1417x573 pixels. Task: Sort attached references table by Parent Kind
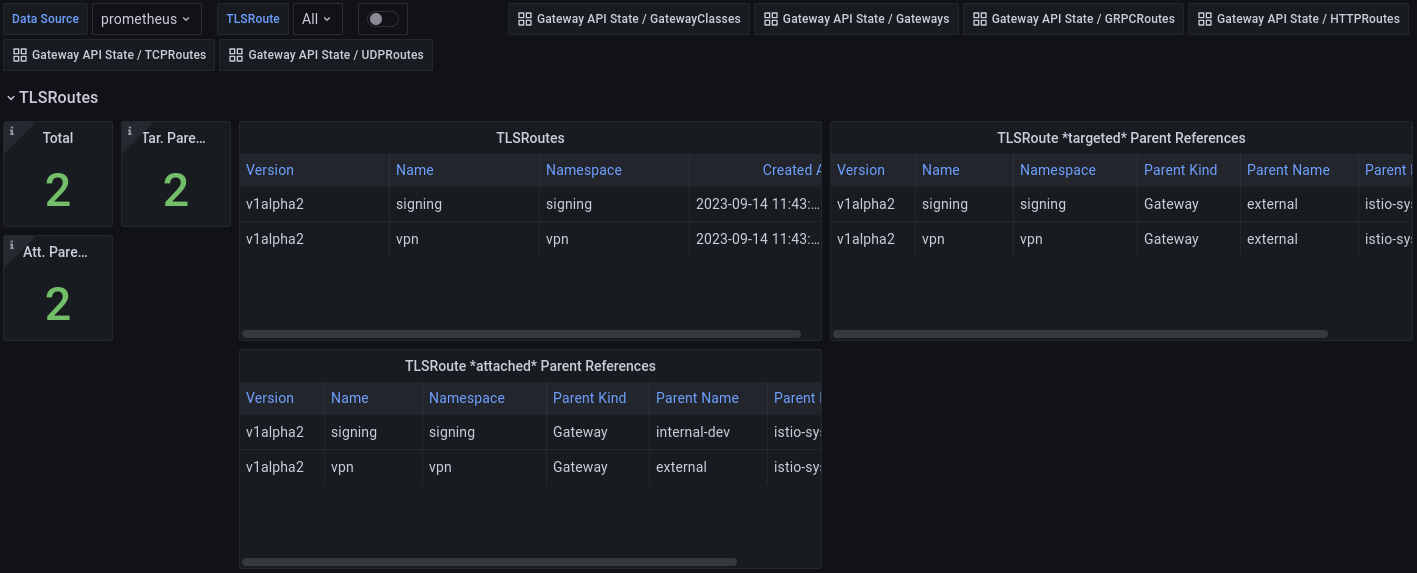click(x=590, y=398)
